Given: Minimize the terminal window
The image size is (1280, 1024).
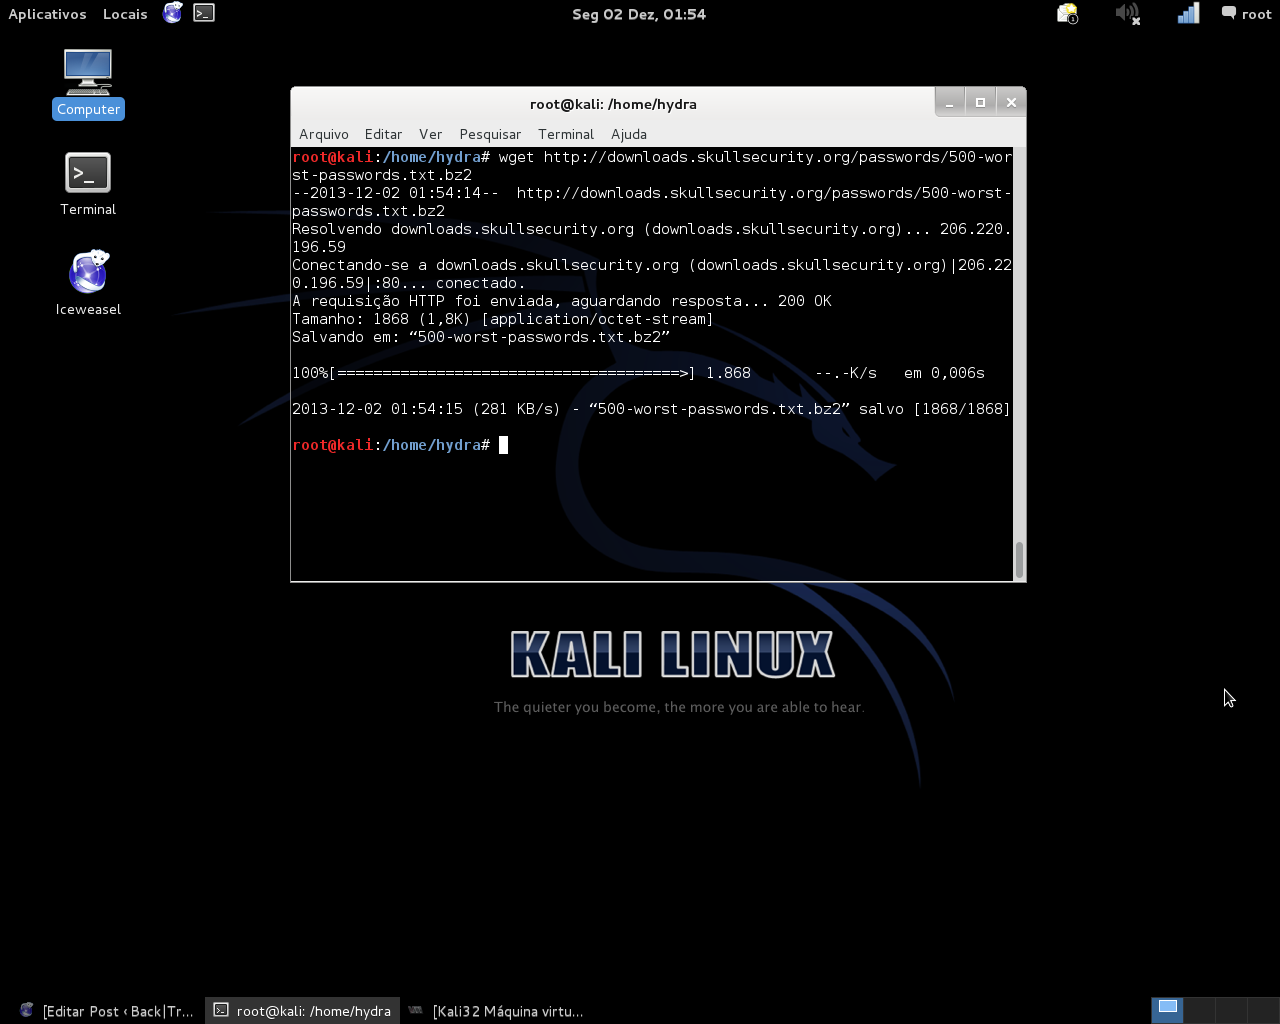Looking at the screenshot, I should [x=949, y=102].
